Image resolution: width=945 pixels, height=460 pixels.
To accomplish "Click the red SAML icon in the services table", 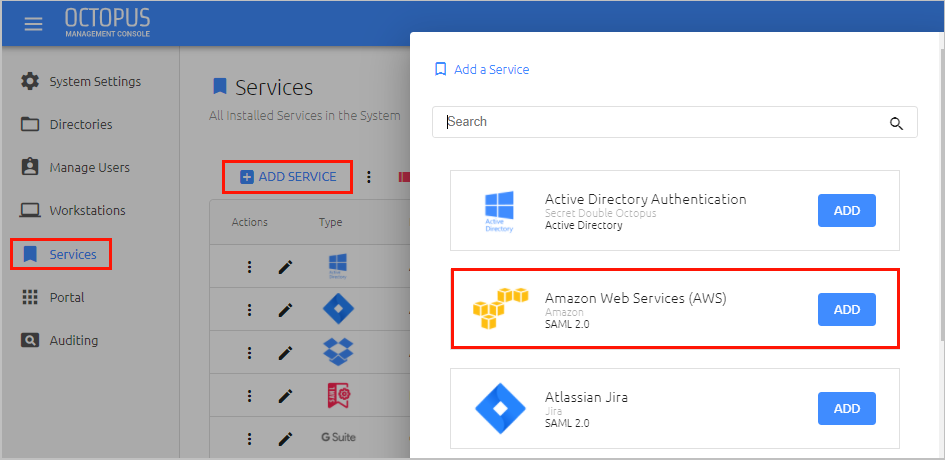I will pos(339,395).
